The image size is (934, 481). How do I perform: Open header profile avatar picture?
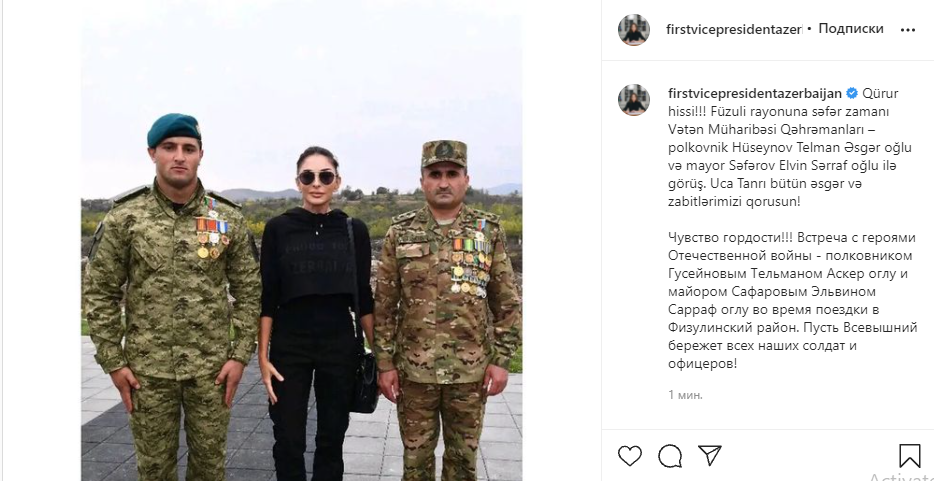pos(633,30)
